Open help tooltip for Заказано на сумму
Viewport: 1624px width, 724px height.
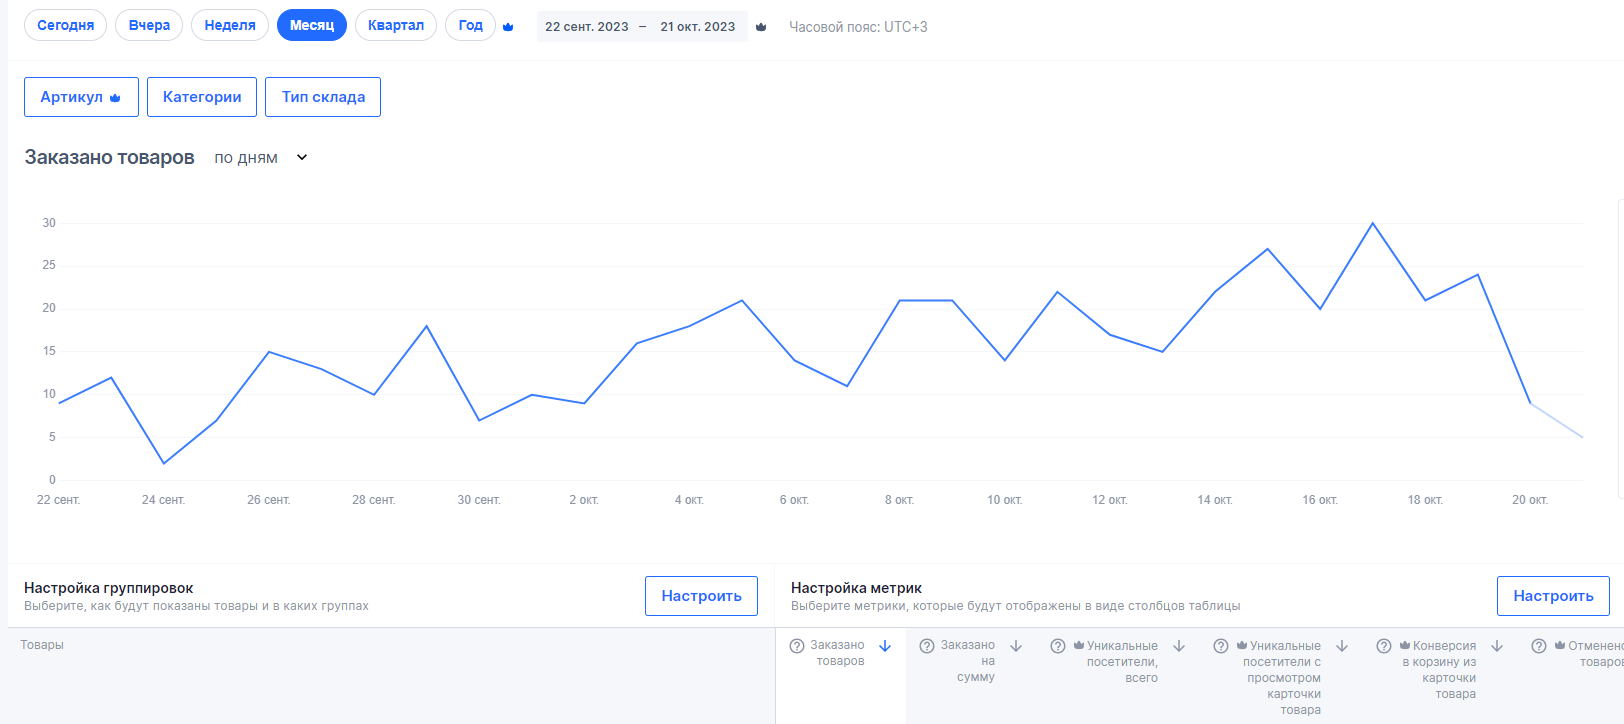pos(927,646)
